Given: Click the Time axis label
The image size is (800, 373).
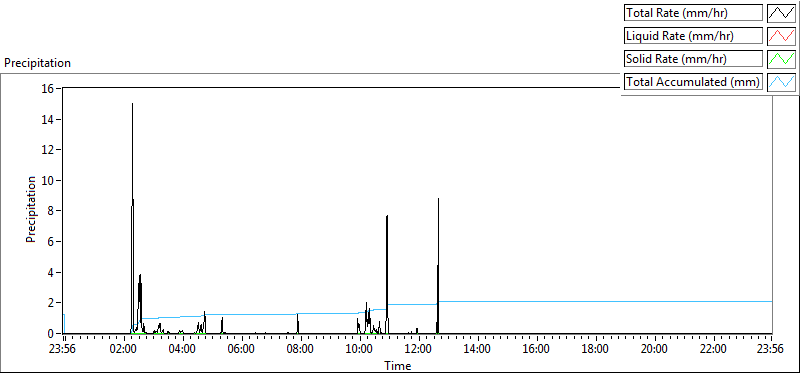Looking at the screenshot, I should (x=397, y=365).
